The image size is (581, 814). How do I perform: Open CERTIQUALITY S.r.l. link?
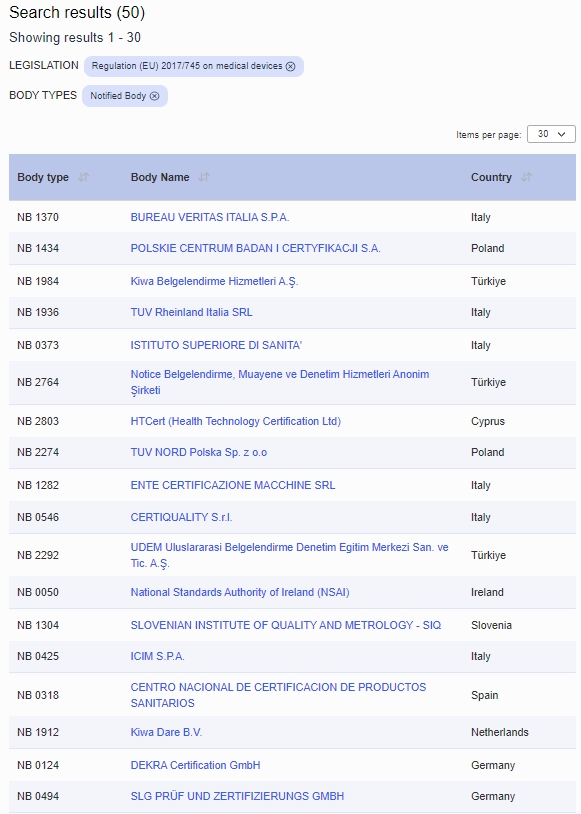pyautogui.click(x=181, y=517)
